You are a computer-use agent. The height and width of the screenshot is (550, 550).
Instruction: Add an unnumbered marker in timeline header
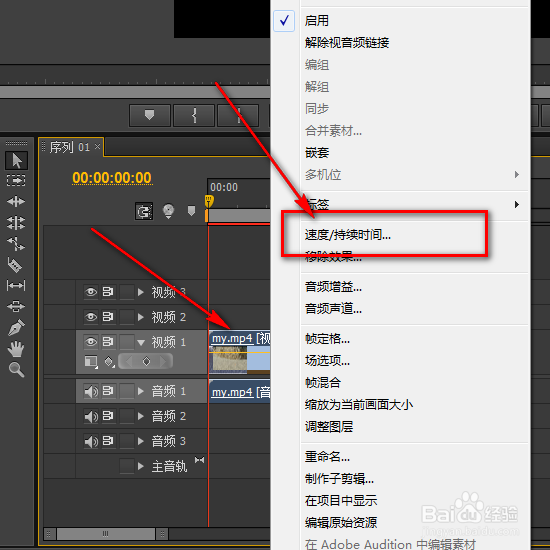point(191,210)
